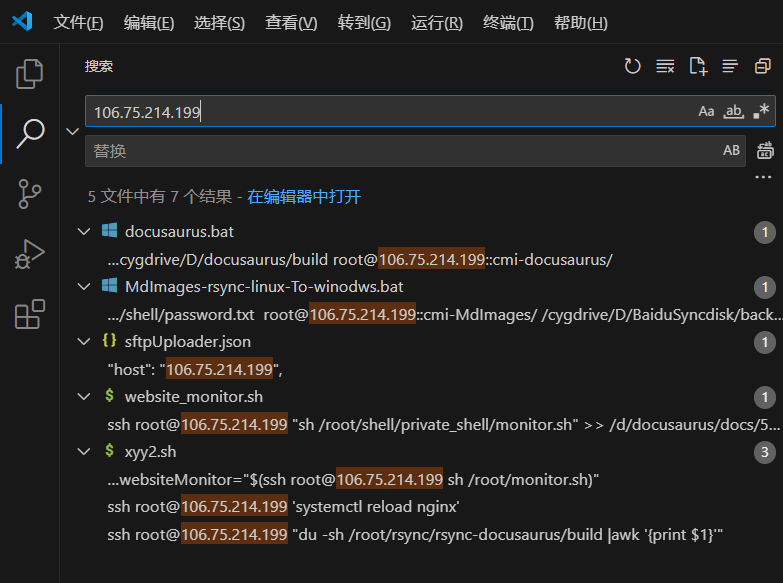Open Source Control view
Image resolution: width=783 pixels, height=583 pixels.
(x=29, y=194)
